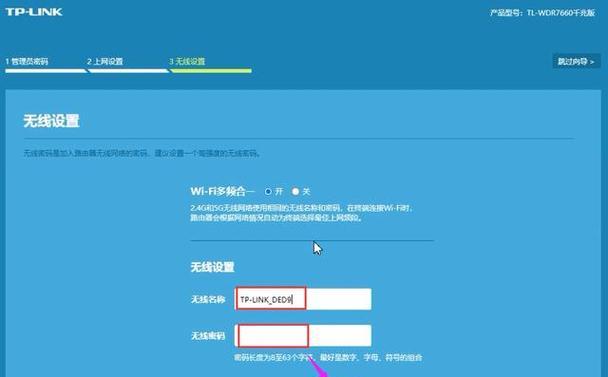Click the 无线设置 page heading
Viewport: 608px width, 377px height.
(x=52, y=121)
